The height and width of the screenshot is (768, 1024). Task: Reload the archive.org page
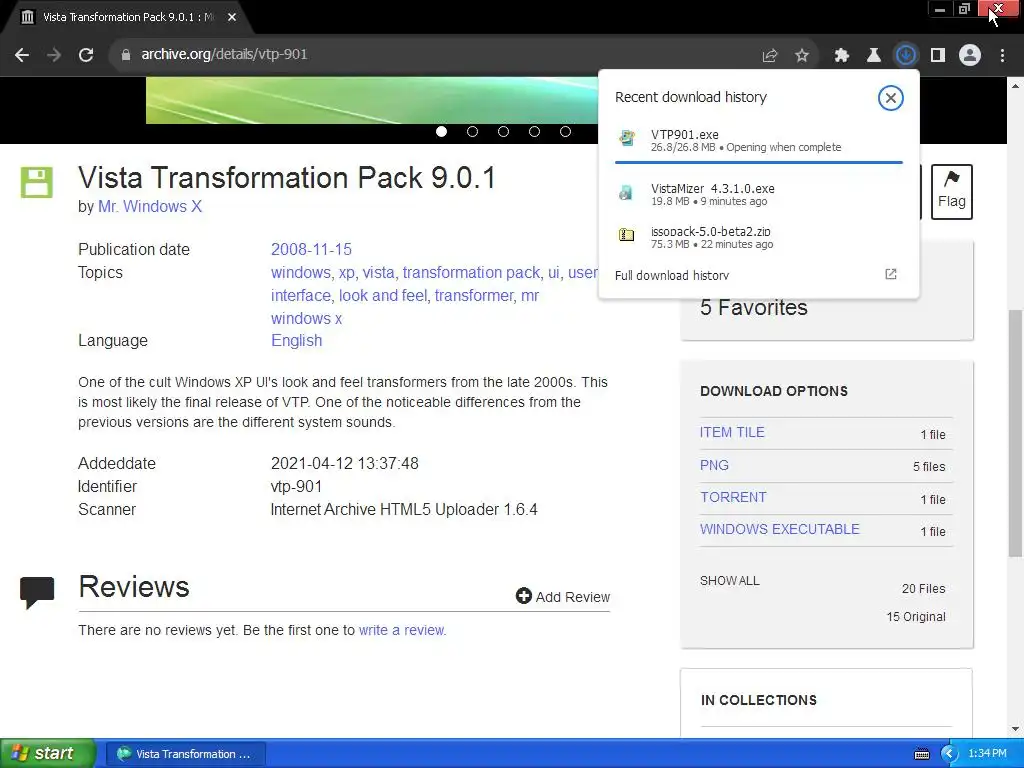(86, 55)
